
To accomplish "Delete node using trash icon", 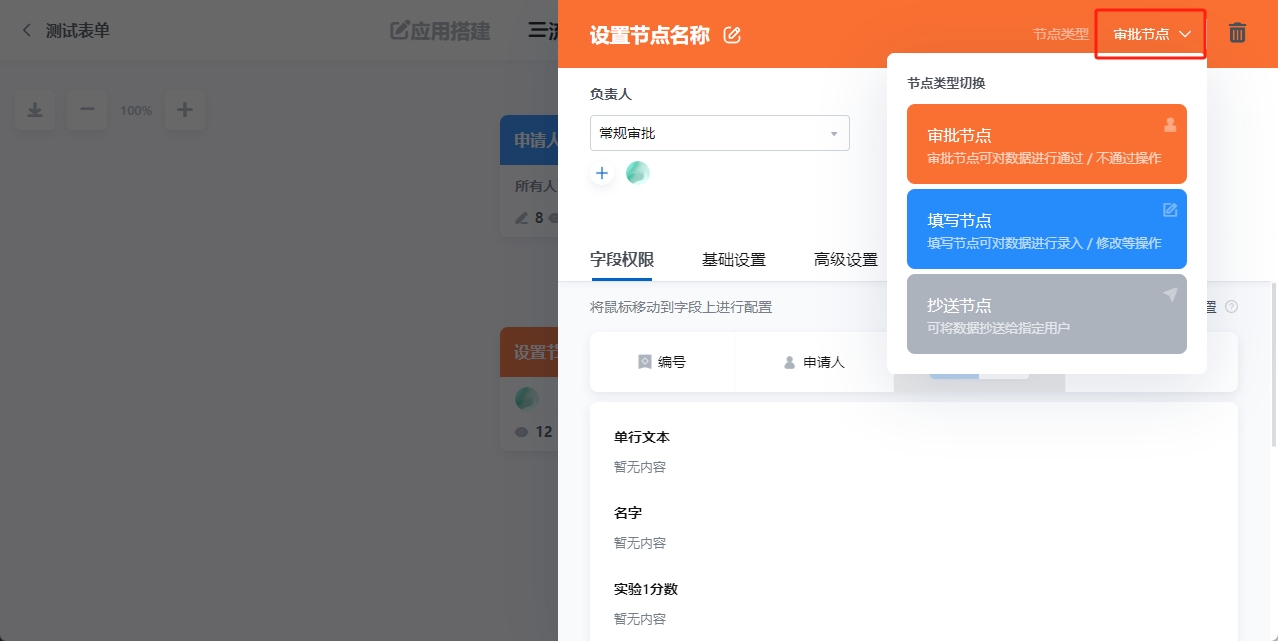I will click(1237, 33).
